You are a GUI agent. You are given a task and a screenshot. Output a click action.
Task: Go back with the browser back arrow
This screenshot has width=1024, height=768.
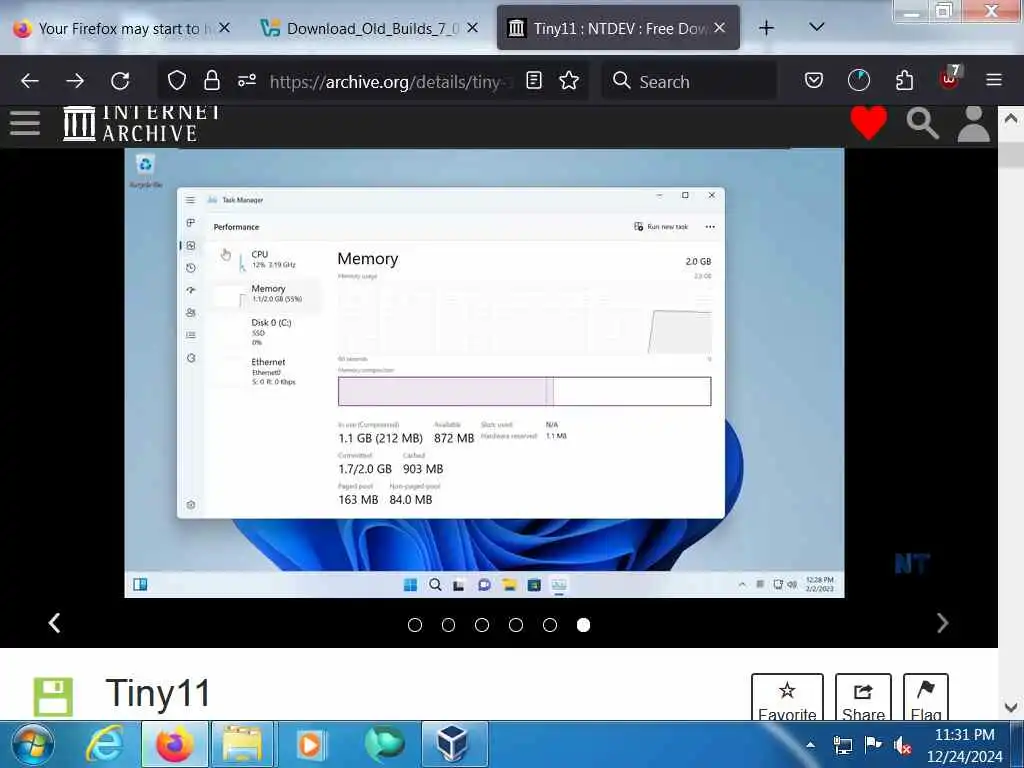point(30,81)
